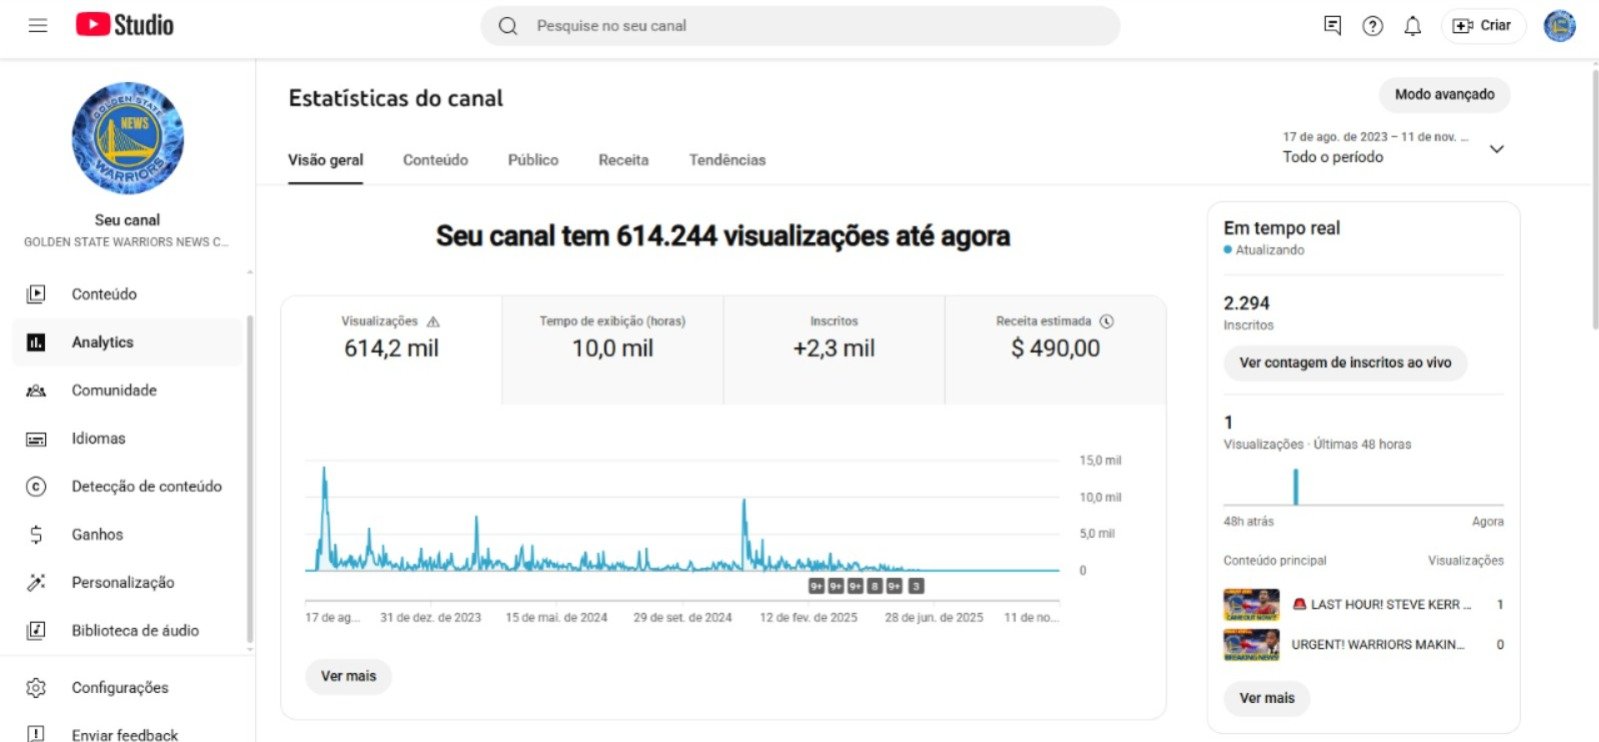Open the help question mark icon
This screenshot has width=1599, height=742.
pos(1372,26)
